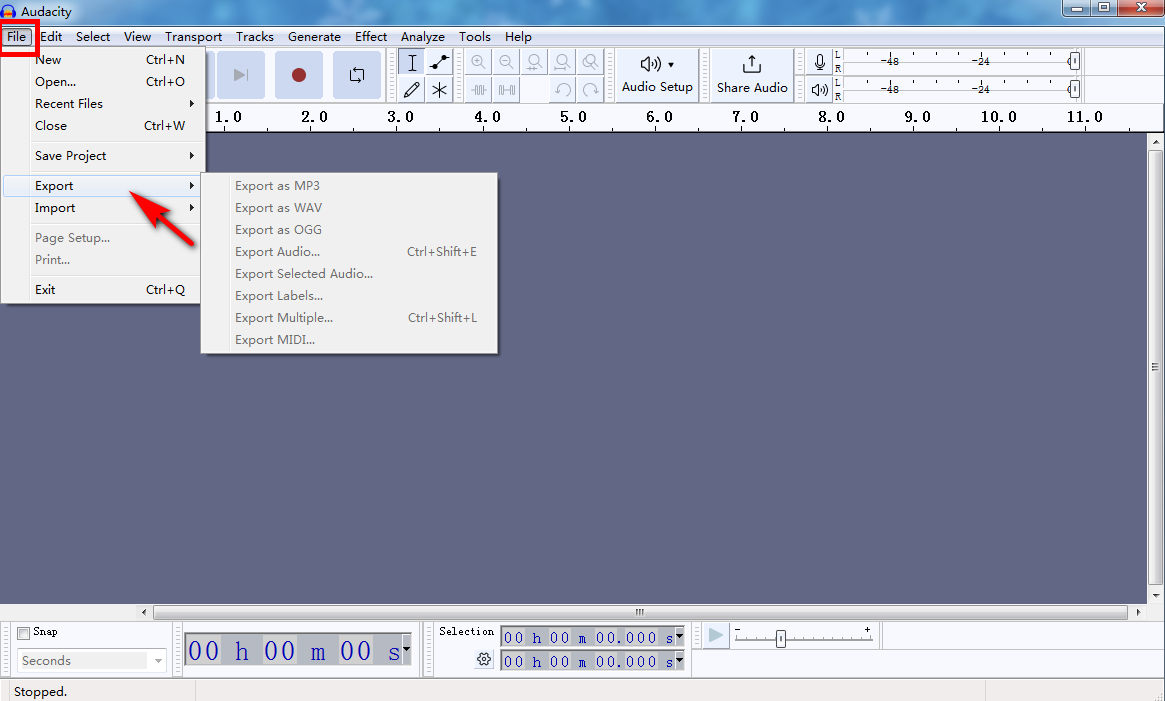Viewport: 1165px width, 701px height.
Task: Choose Exit in the File menu
Action: click(x=103, y=289)
